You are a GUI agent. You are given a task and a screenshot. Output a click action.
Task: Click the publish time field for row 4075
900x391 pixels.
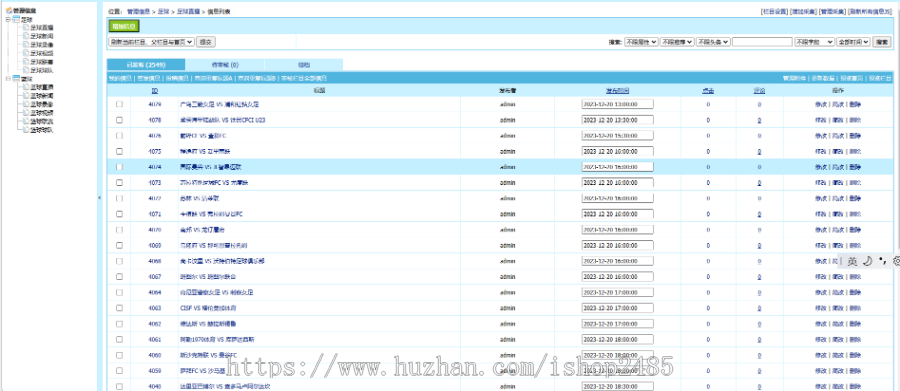click(618, 151)
